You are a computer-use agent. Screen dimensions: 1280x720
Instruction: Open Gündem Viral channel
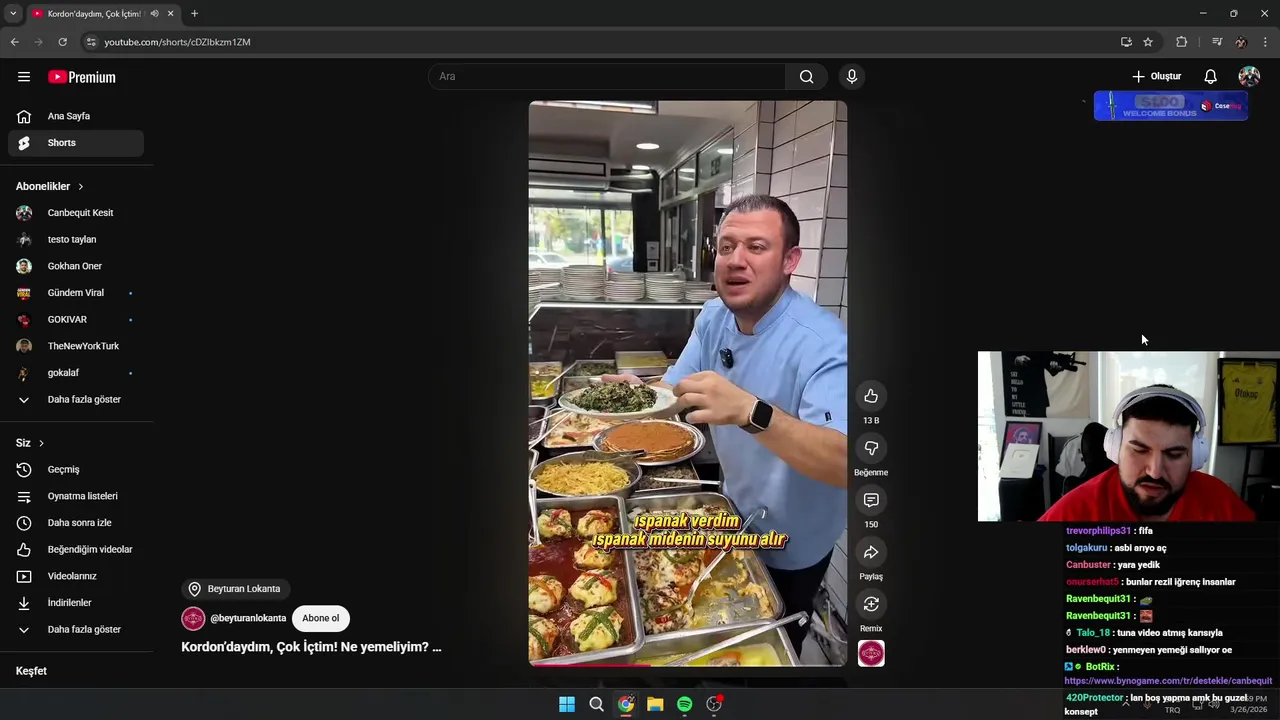point(76,293)
